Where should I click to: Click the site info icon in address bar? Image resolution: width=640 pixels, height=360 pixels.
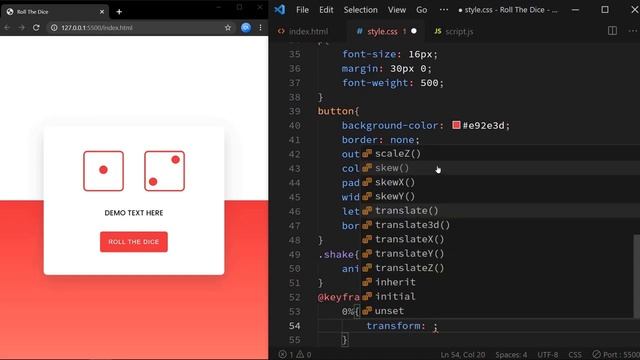(x=54, y=28)
